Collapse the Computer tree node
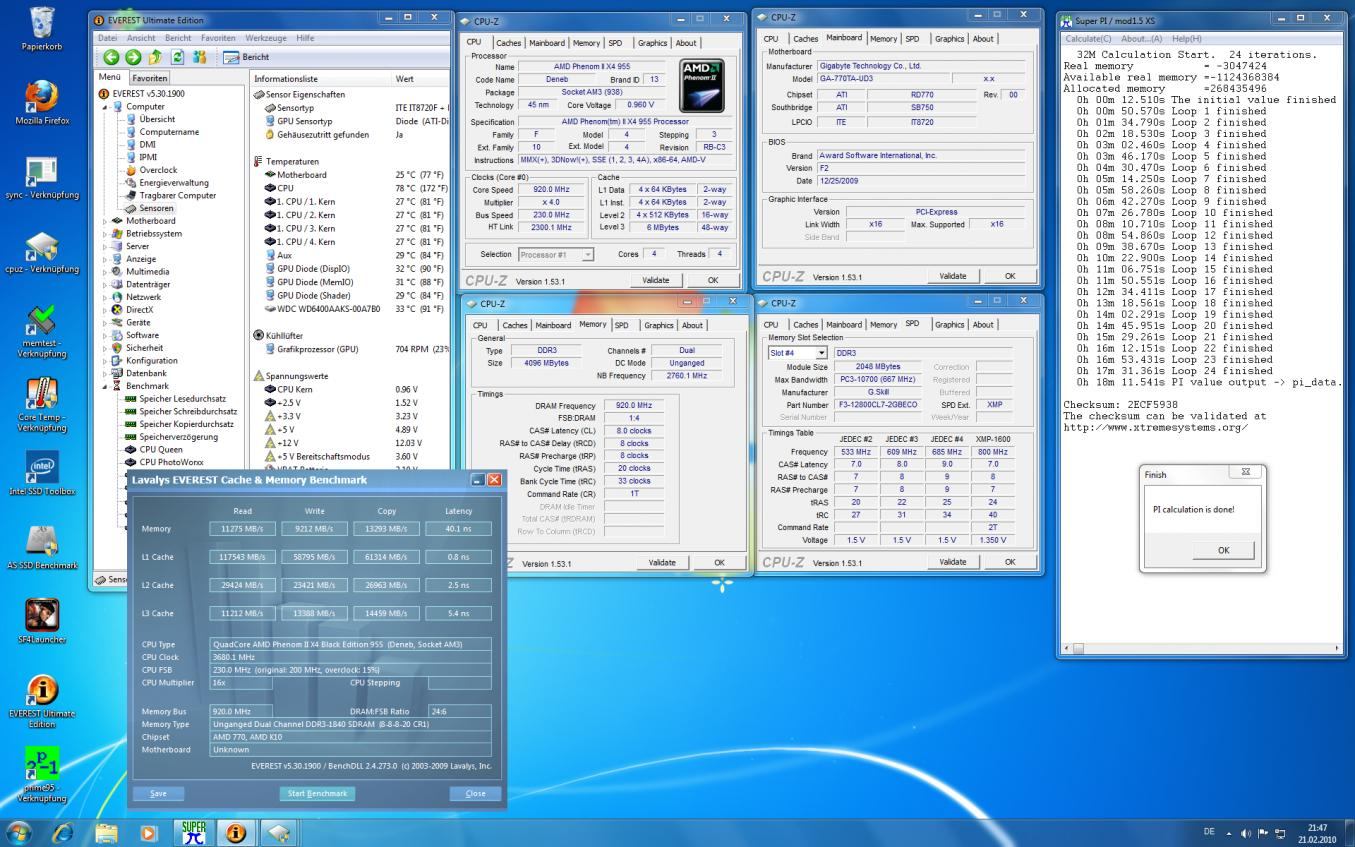This screenshot has height=847, width=1355. point(105,106)
